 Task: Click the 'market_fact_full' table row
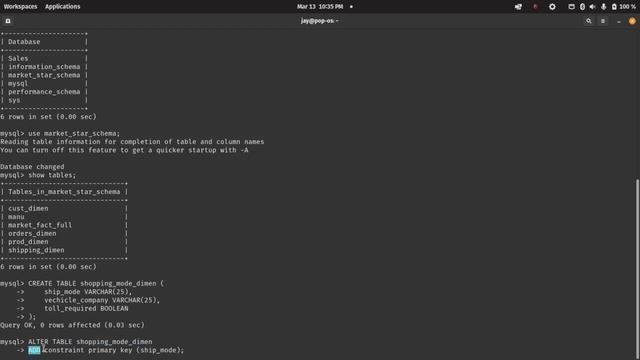tap(40, 225)
